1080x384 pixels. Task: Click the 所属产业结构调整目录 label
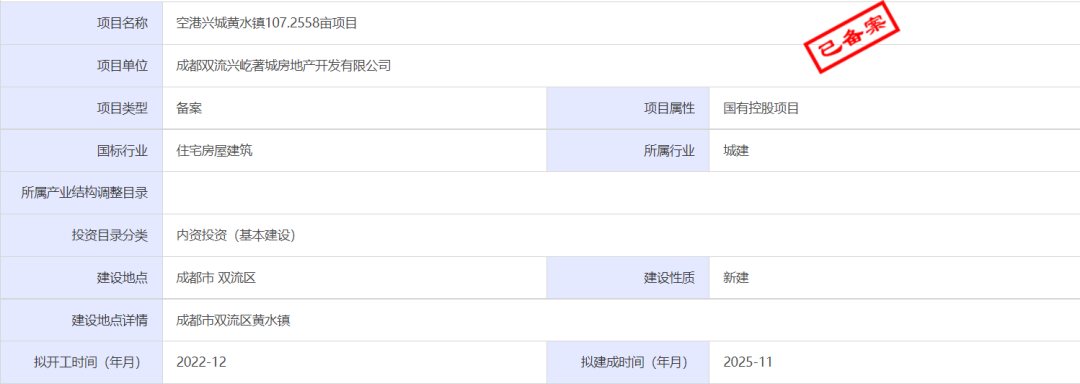[x=85, y=193]
